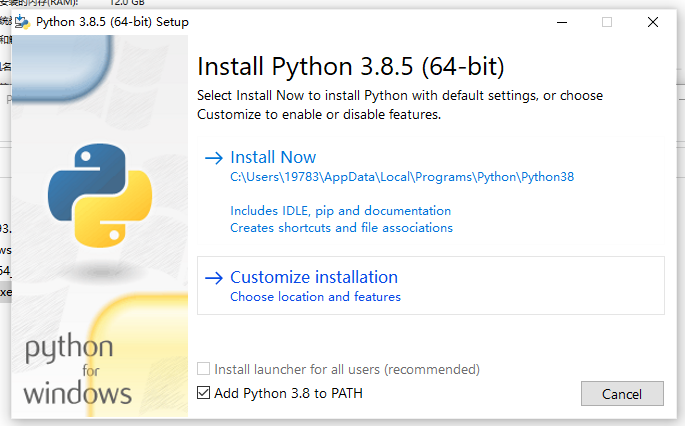Close the Python 3.8.5 Setup window

tap(652, 21)
